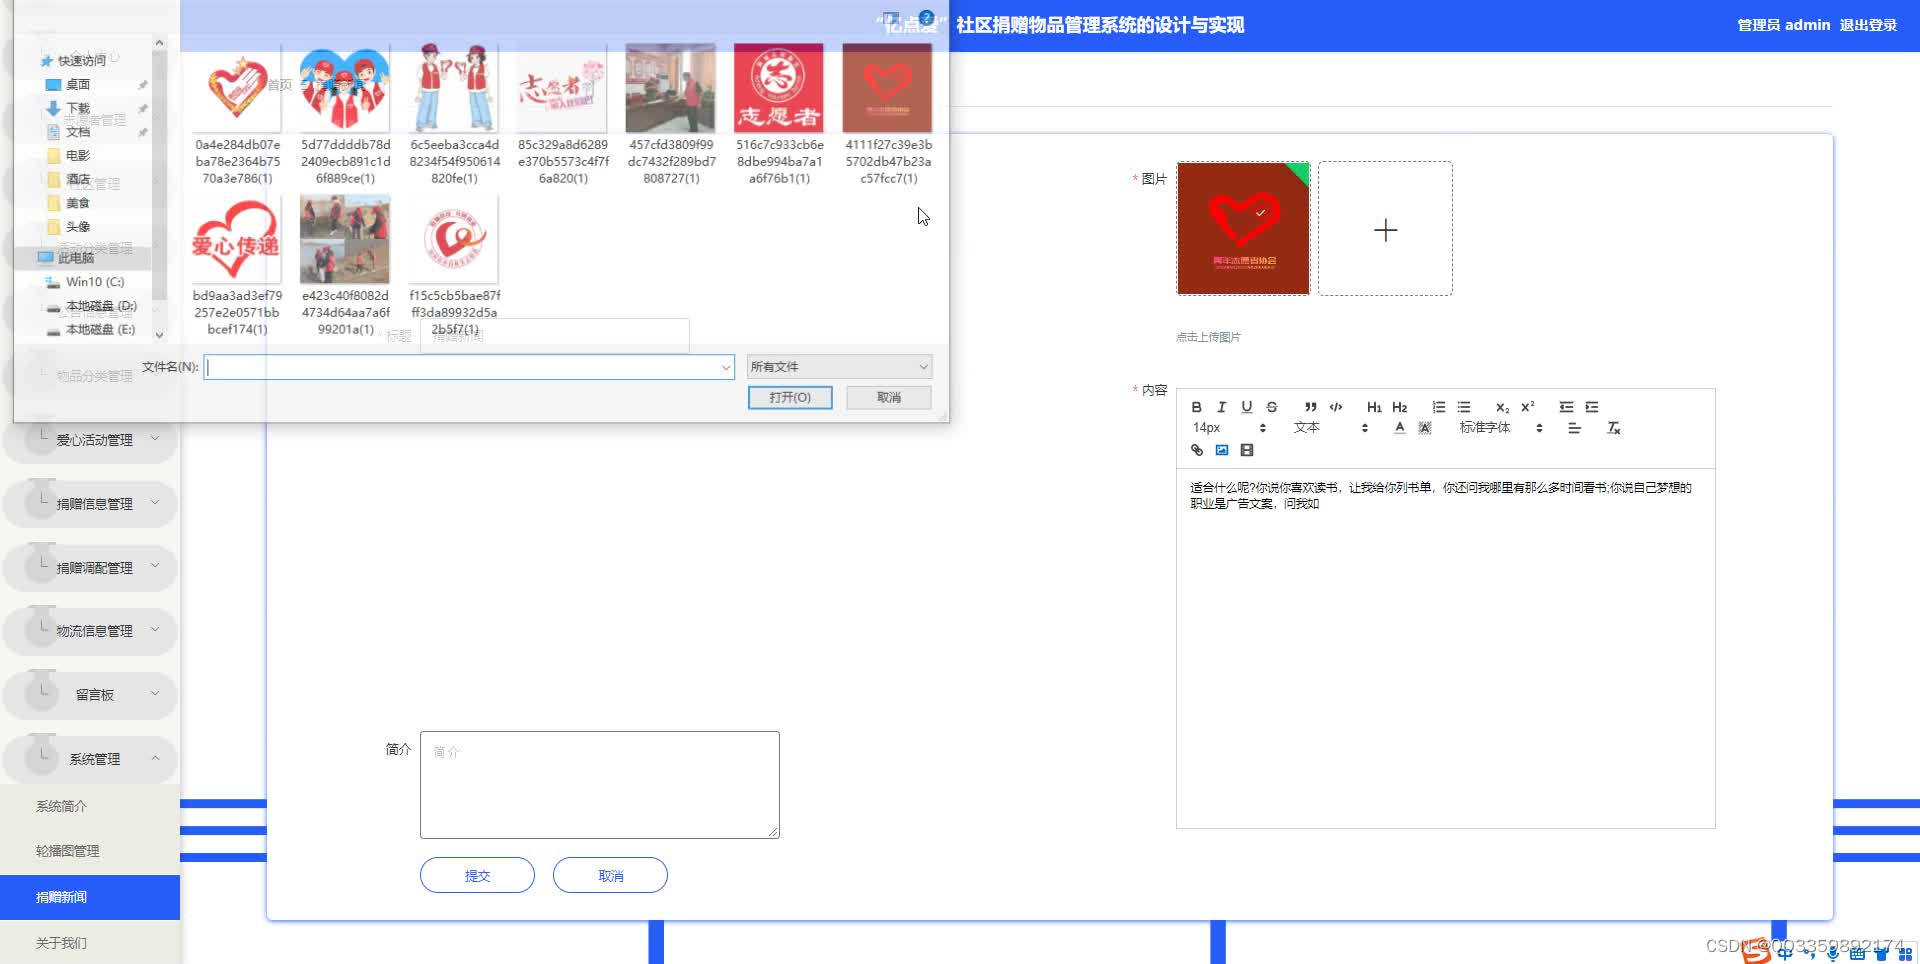Viewport: 1920px width, 964px height.
Task: Open 桌面 in dialog navigation pane
Action: [x=78, y=85]
